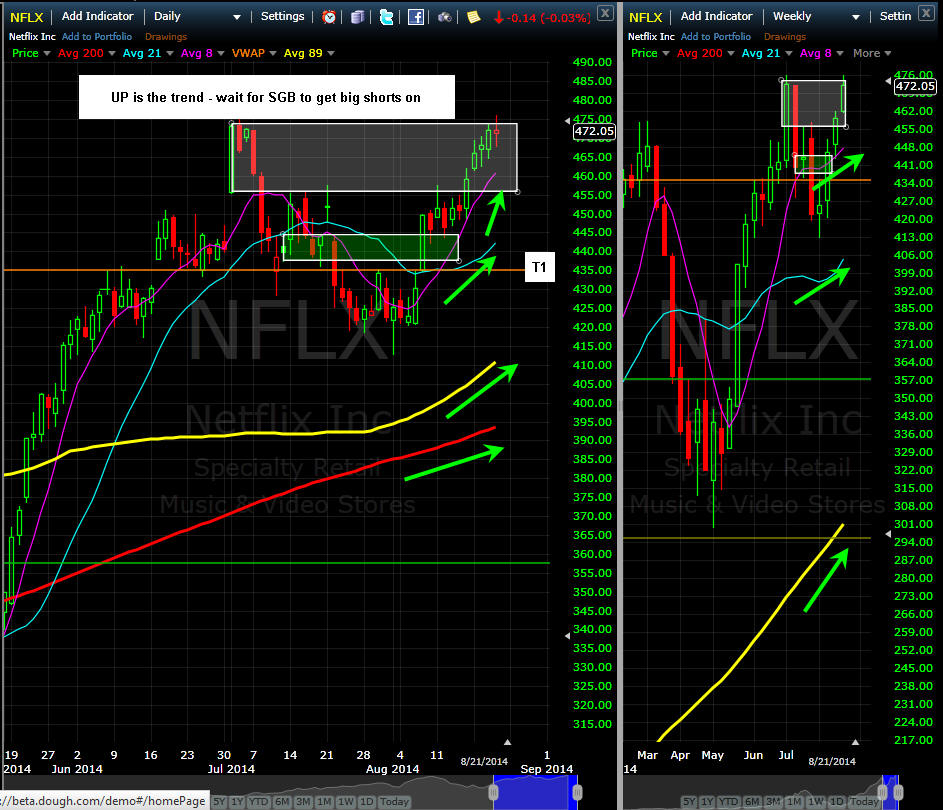This screenshot has height=810, width=943.
Task: Select 1Y range in Daily chart
Action: [238, 802]
